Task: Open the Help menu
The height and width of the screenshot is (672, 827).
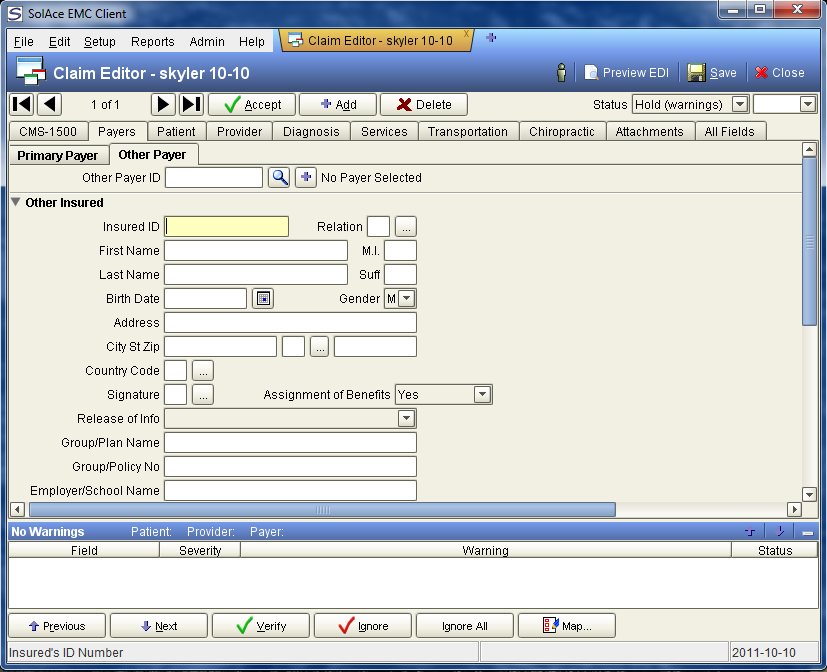Action: [x=252, y=42]
